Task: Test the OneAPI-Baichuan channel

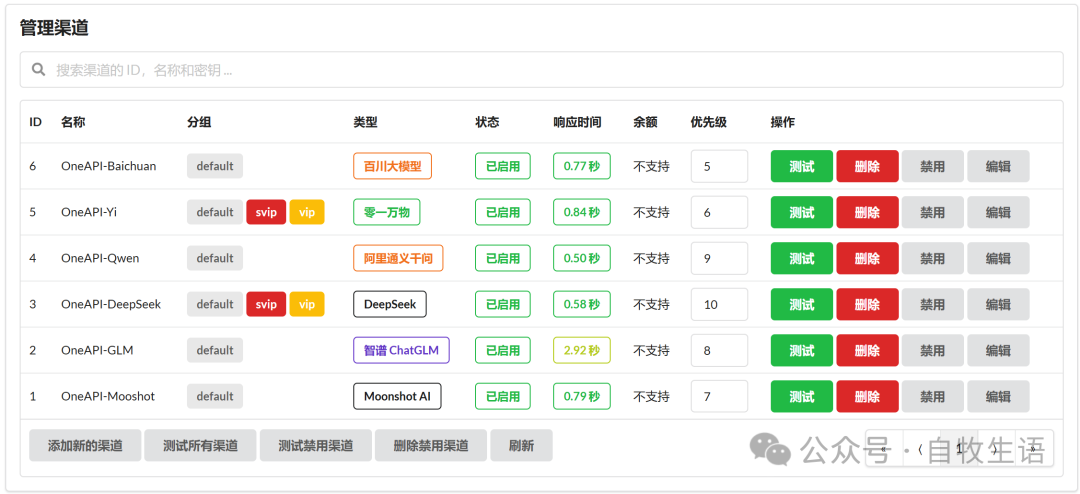Action: (802, 166)
